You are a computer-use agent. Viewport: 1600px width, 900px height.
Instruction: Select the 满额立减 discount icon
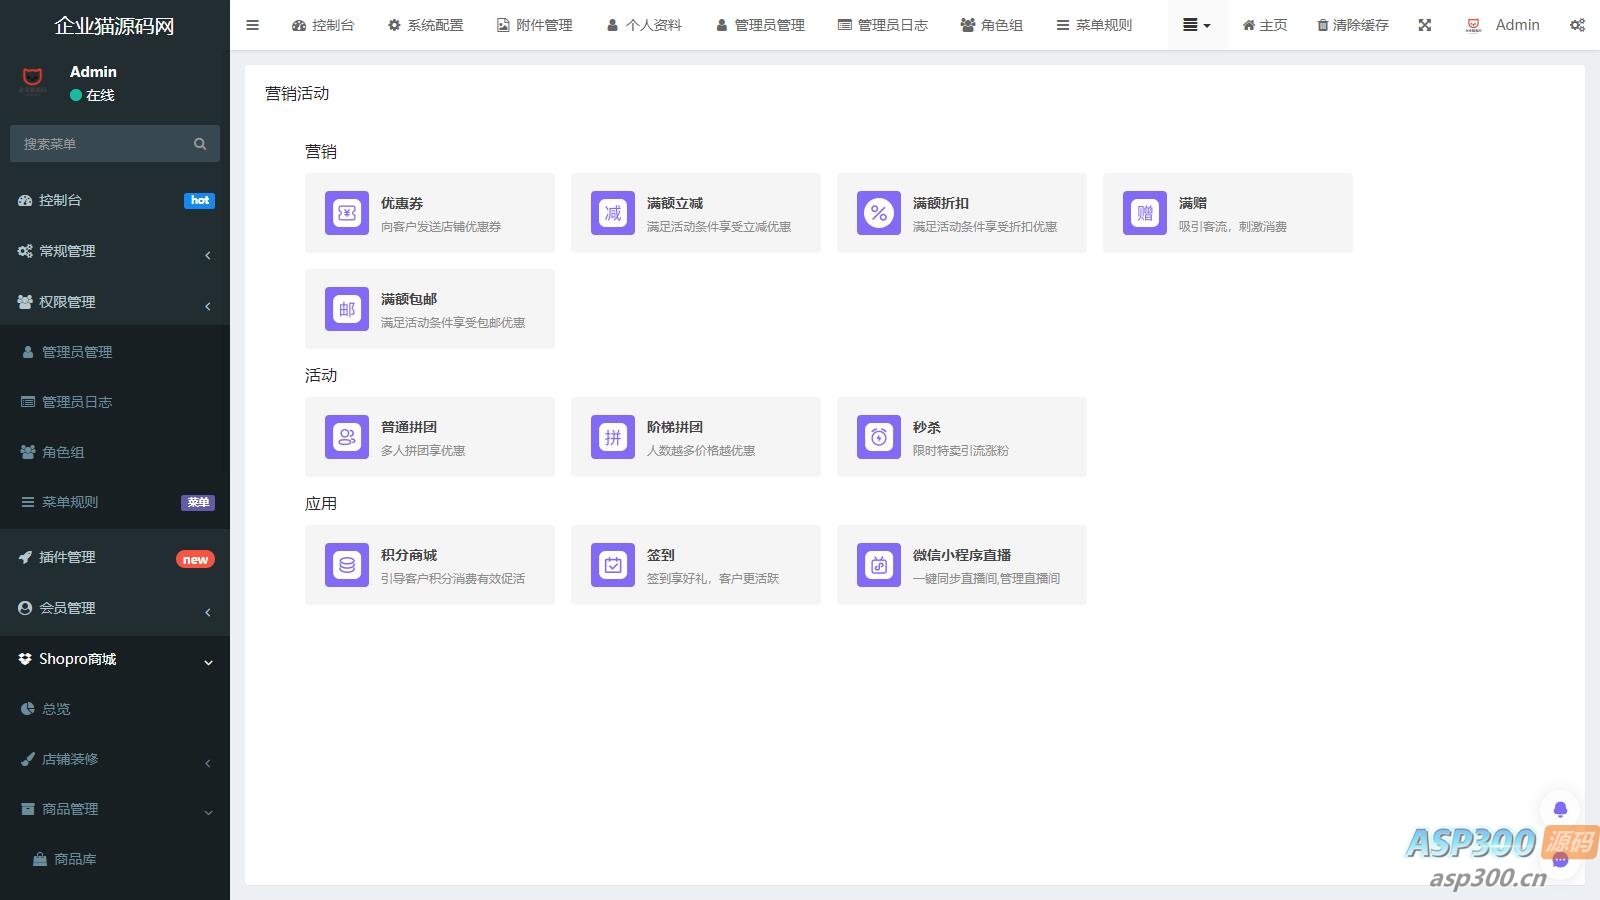coord(612,213)
